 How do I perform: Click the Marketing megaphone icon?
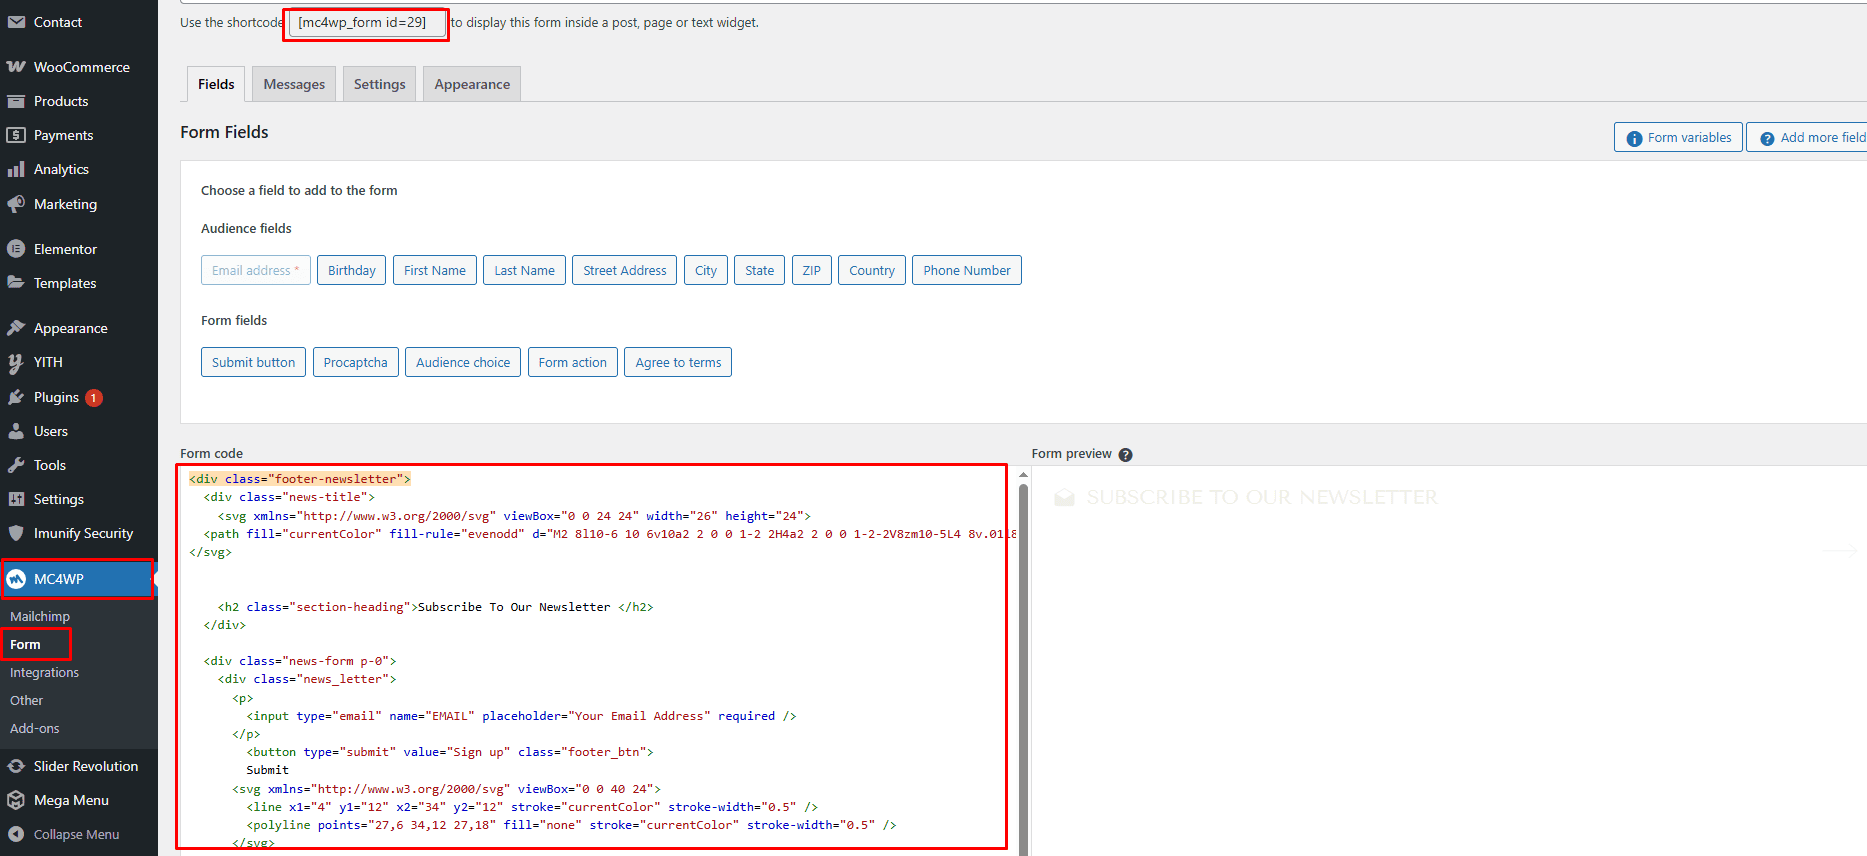[x=16, y=204]
